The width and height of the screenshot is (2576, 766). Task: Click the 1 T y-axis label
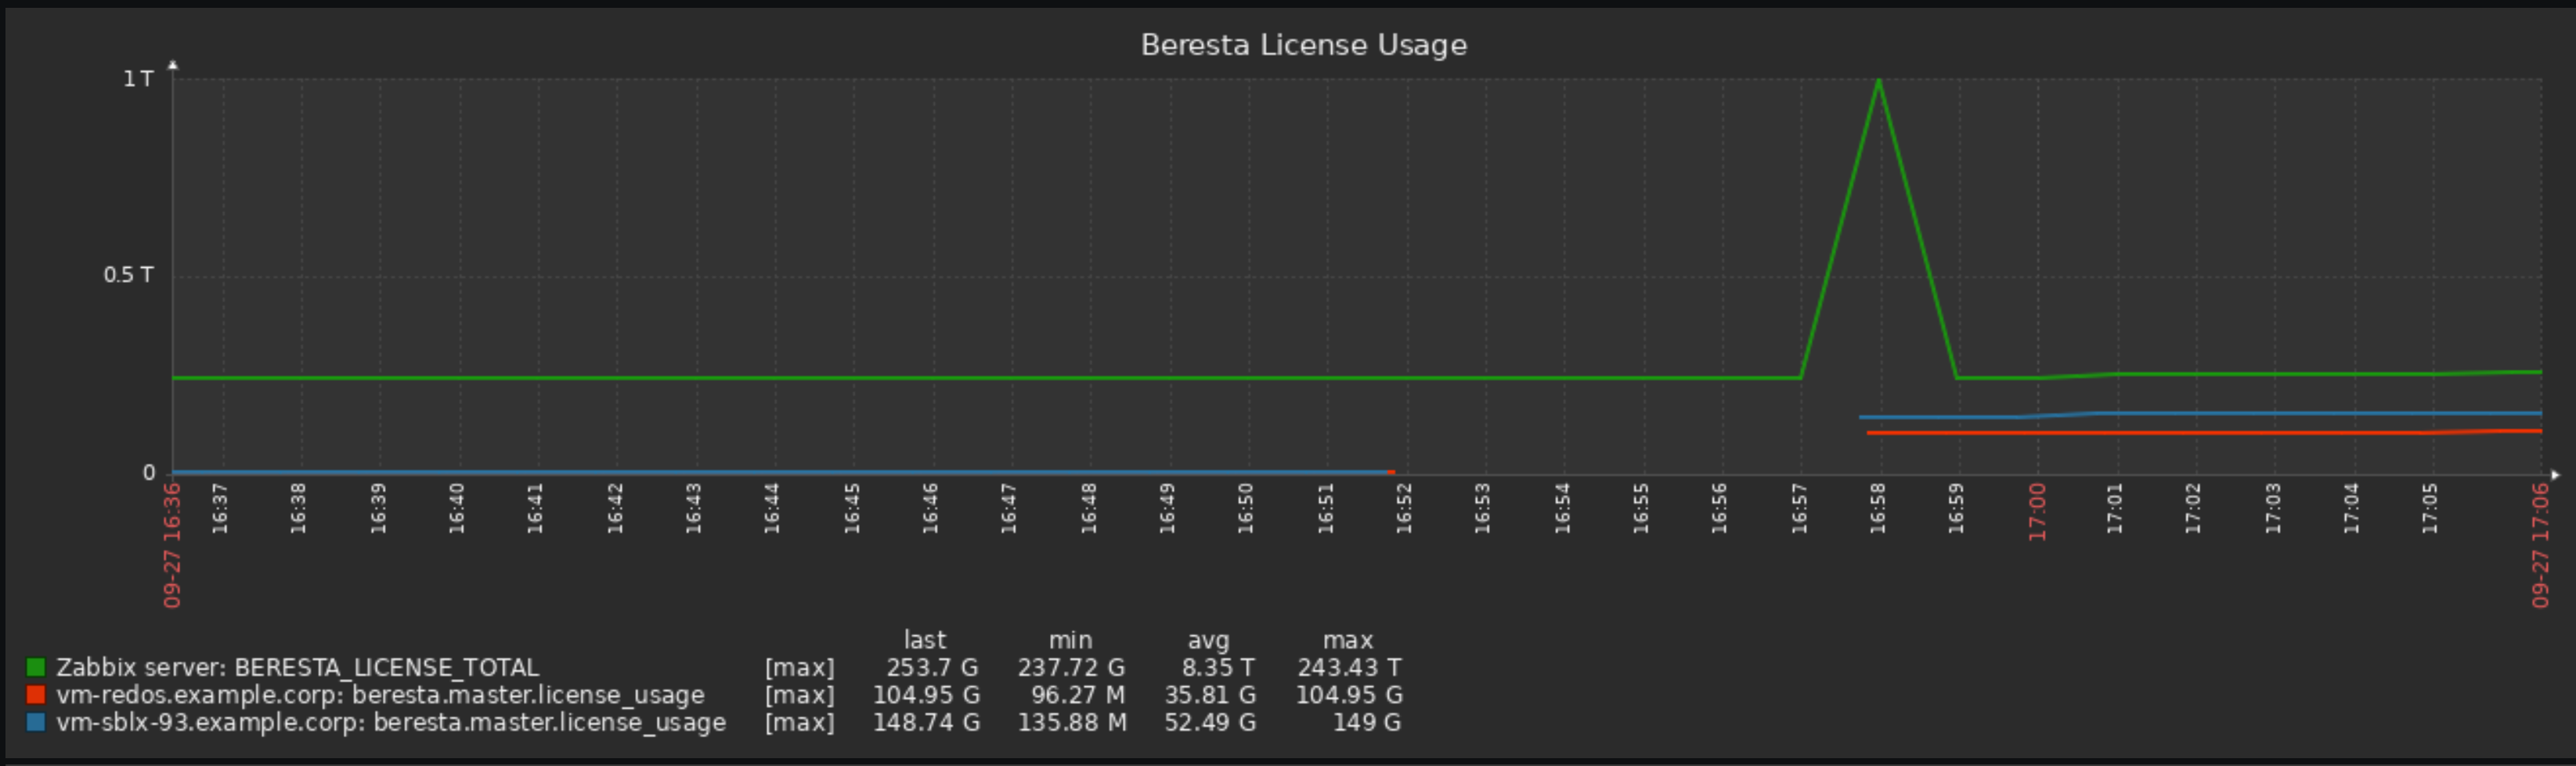tap(138, 79)
